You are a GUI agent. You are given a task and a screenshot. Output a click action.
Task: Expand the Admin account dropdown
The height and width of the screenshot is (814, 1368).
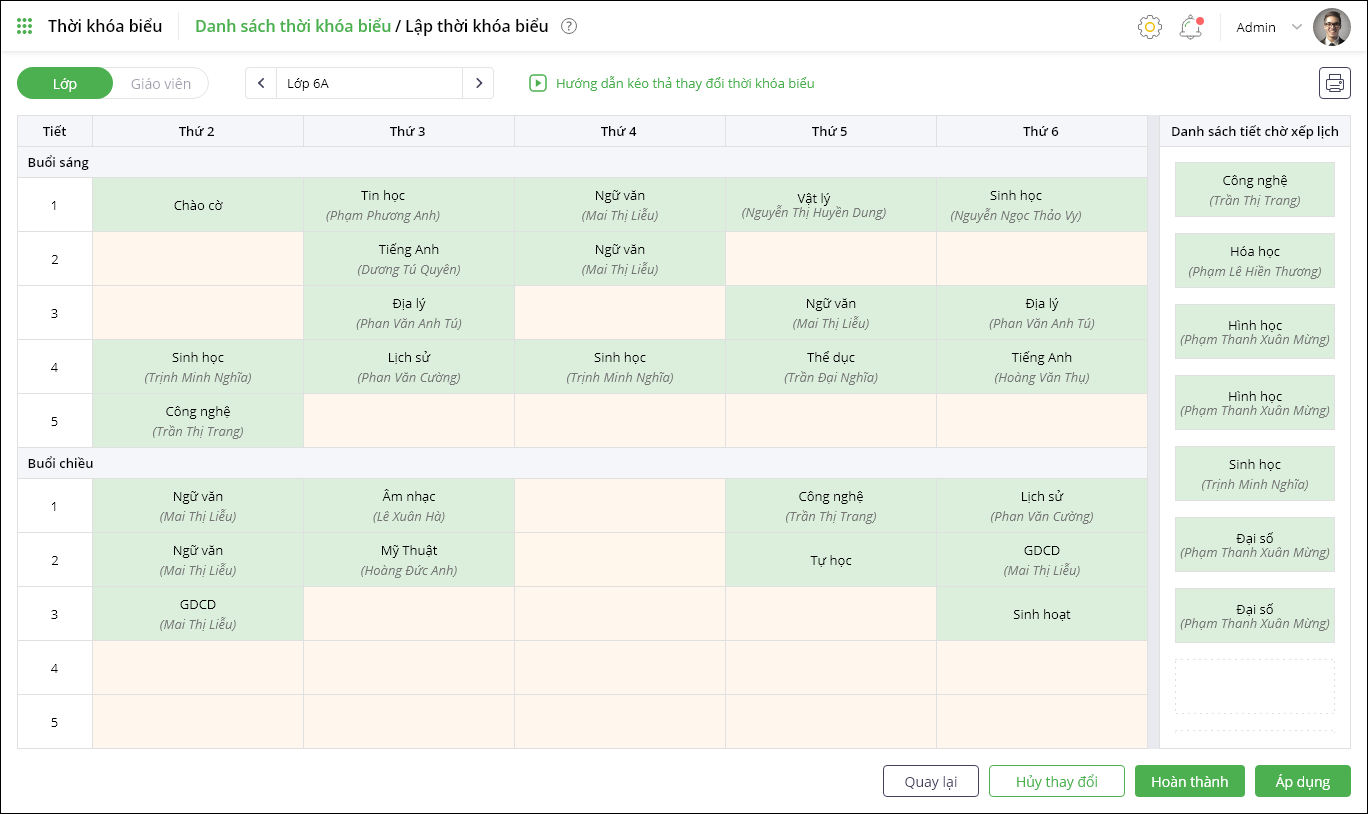(1296, 27)
